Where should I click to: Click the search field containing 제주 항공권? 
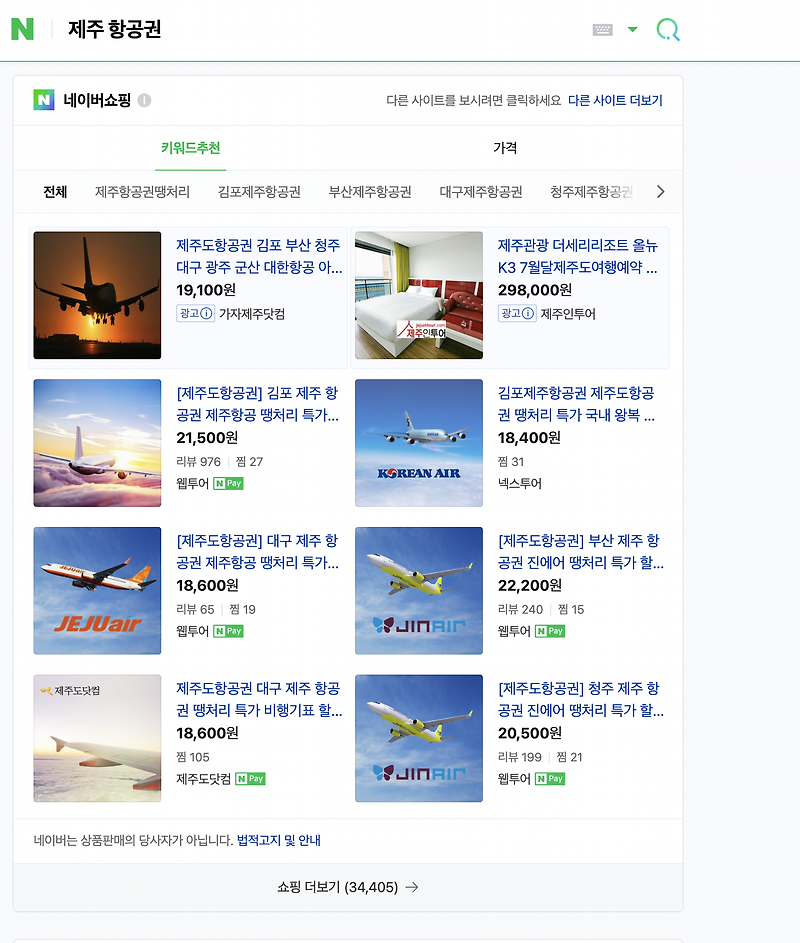[x=325, y=29]
